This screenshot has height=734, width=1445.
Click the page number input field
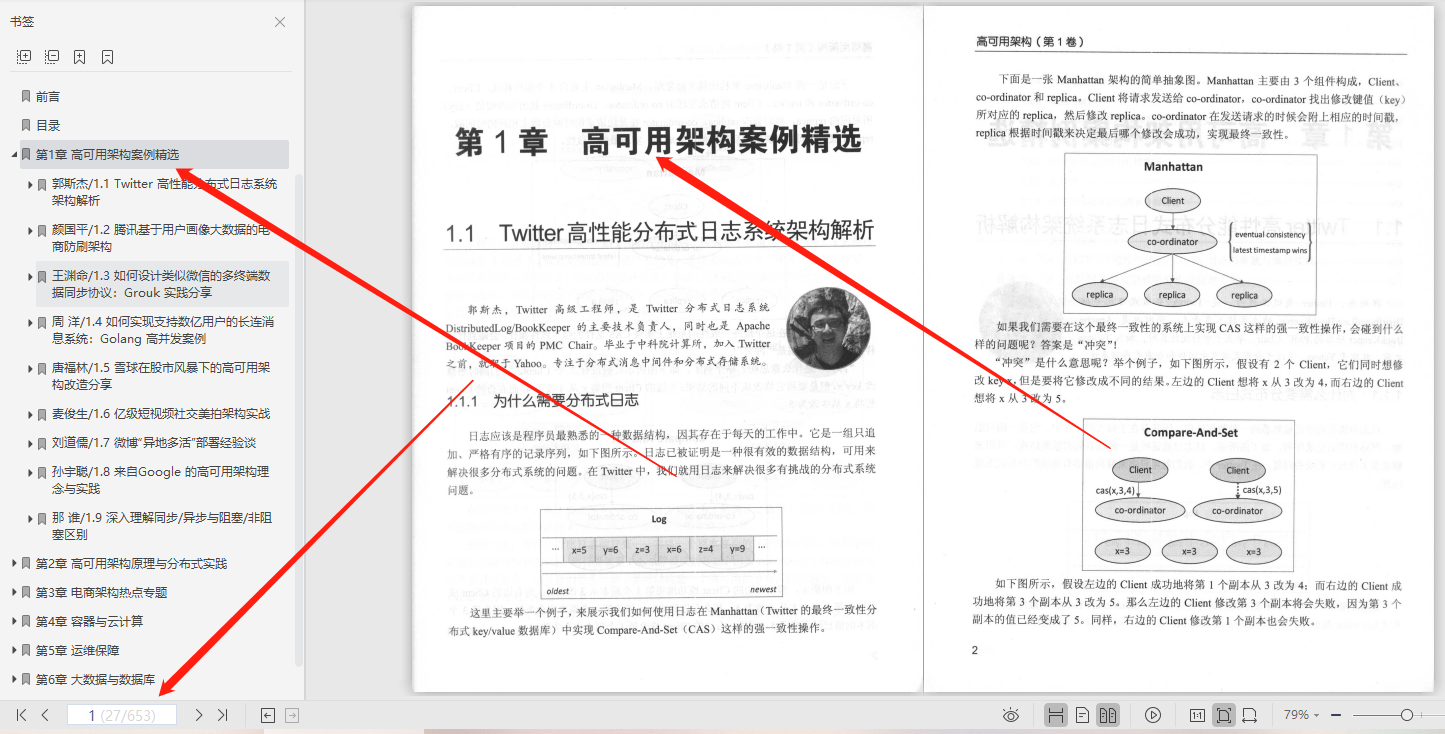(122, 715)
